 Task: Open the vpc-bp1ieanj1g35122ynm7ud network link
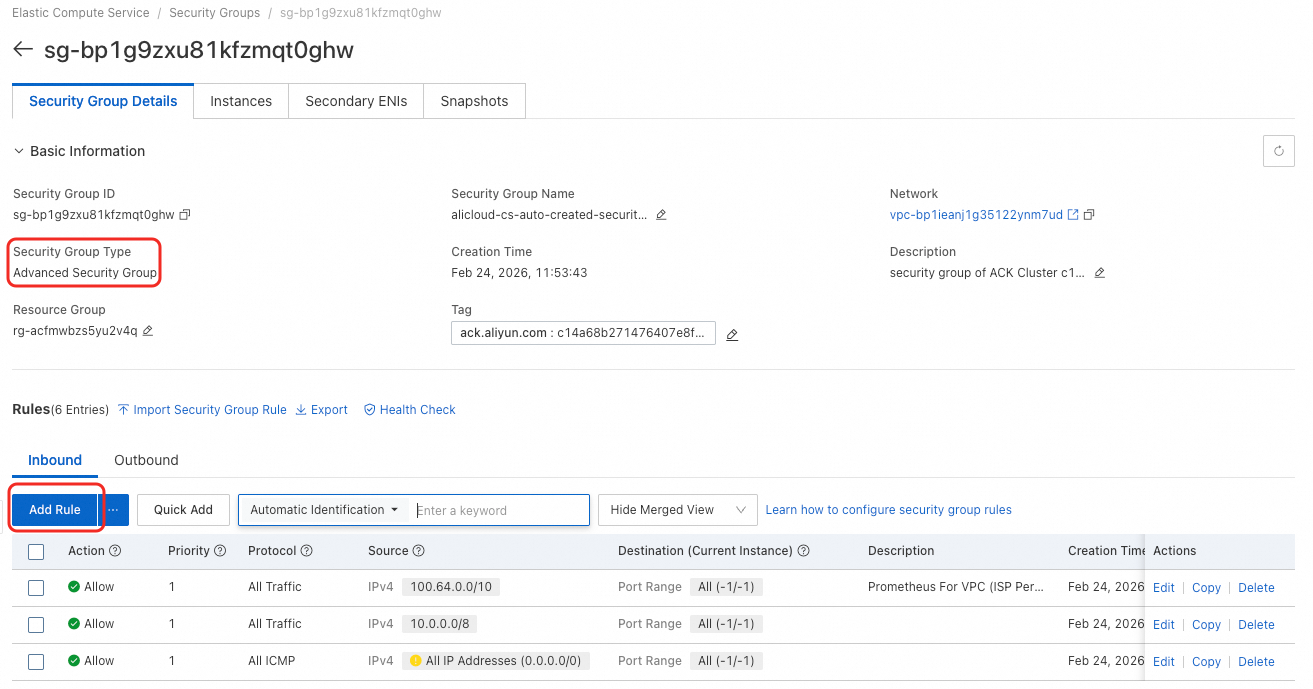pyautogui.click(x=976, y=215)
